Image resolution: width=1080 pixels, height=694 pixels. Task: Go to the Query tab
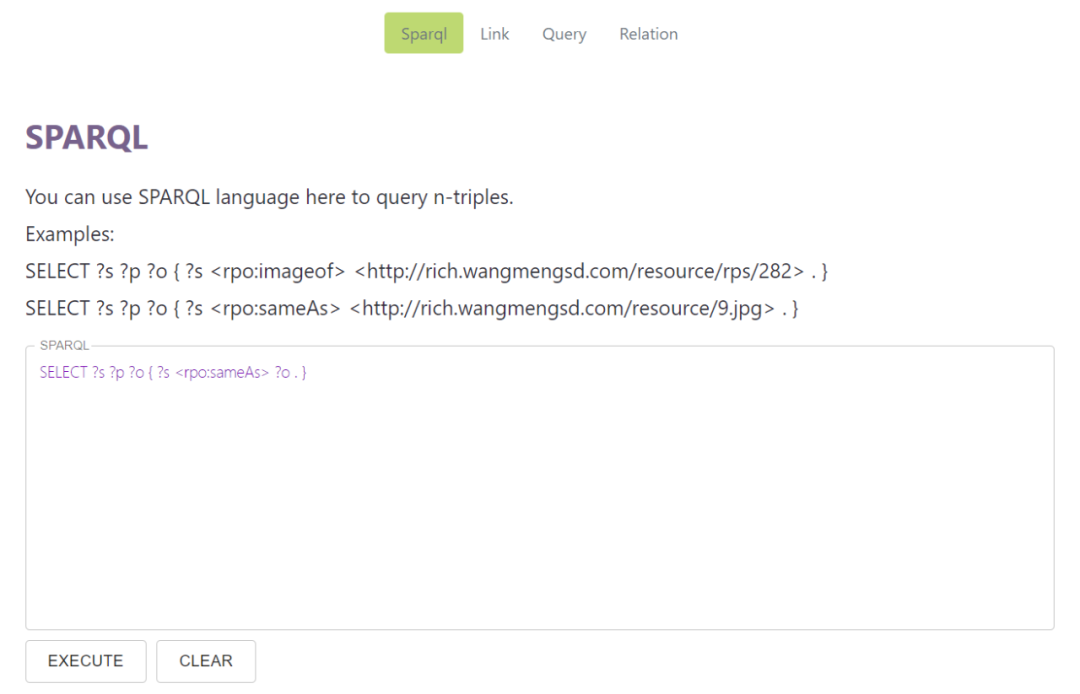tap(564, 34)
